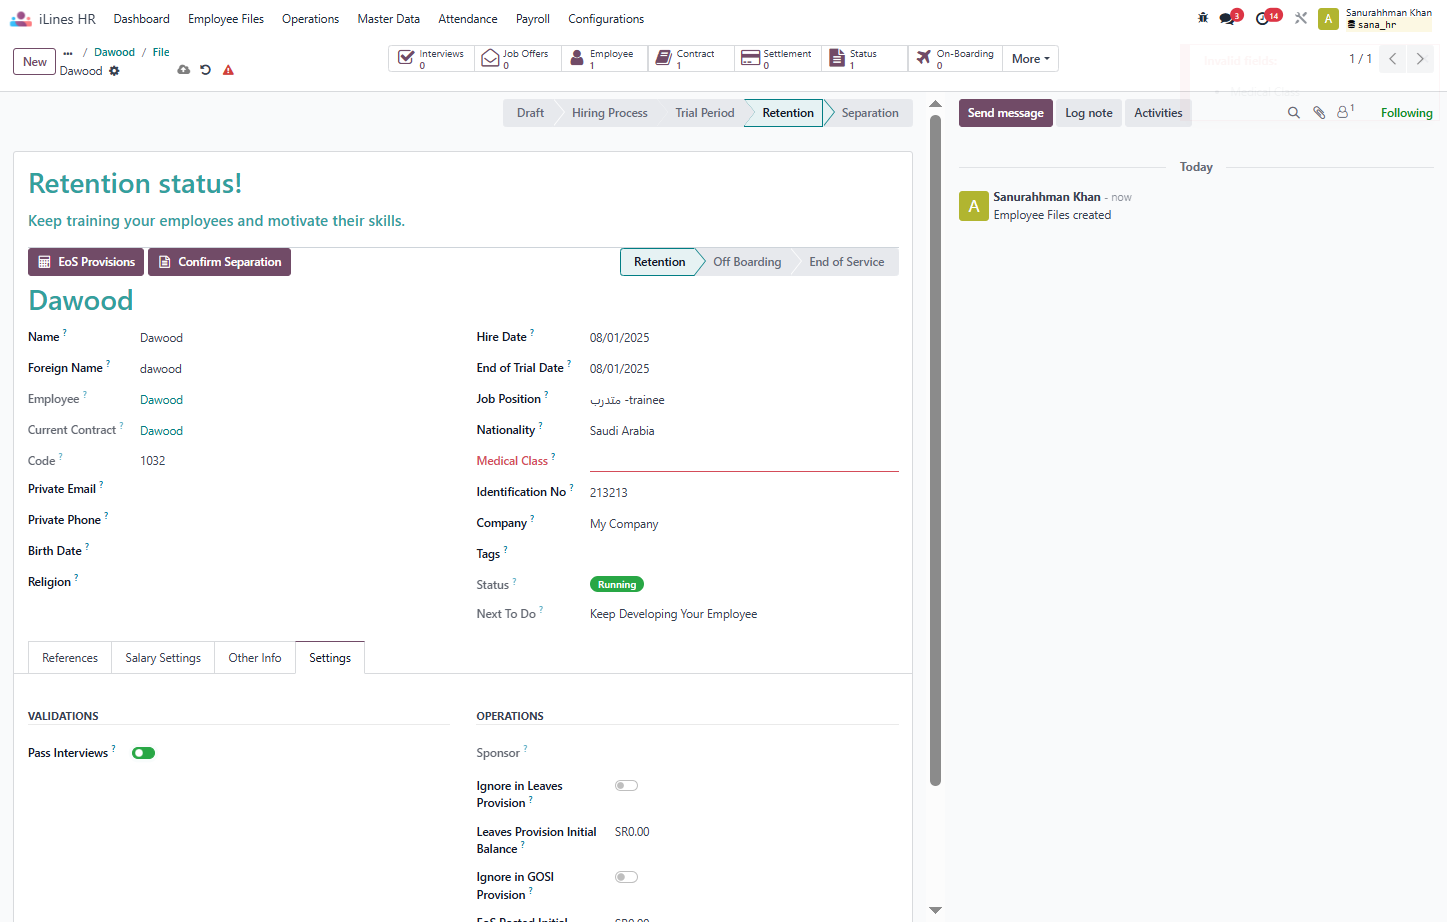Toggle the Ignore in Leaves Provision switch
This screenshot has width=1447, height=922.
click(x=626, y=786)
